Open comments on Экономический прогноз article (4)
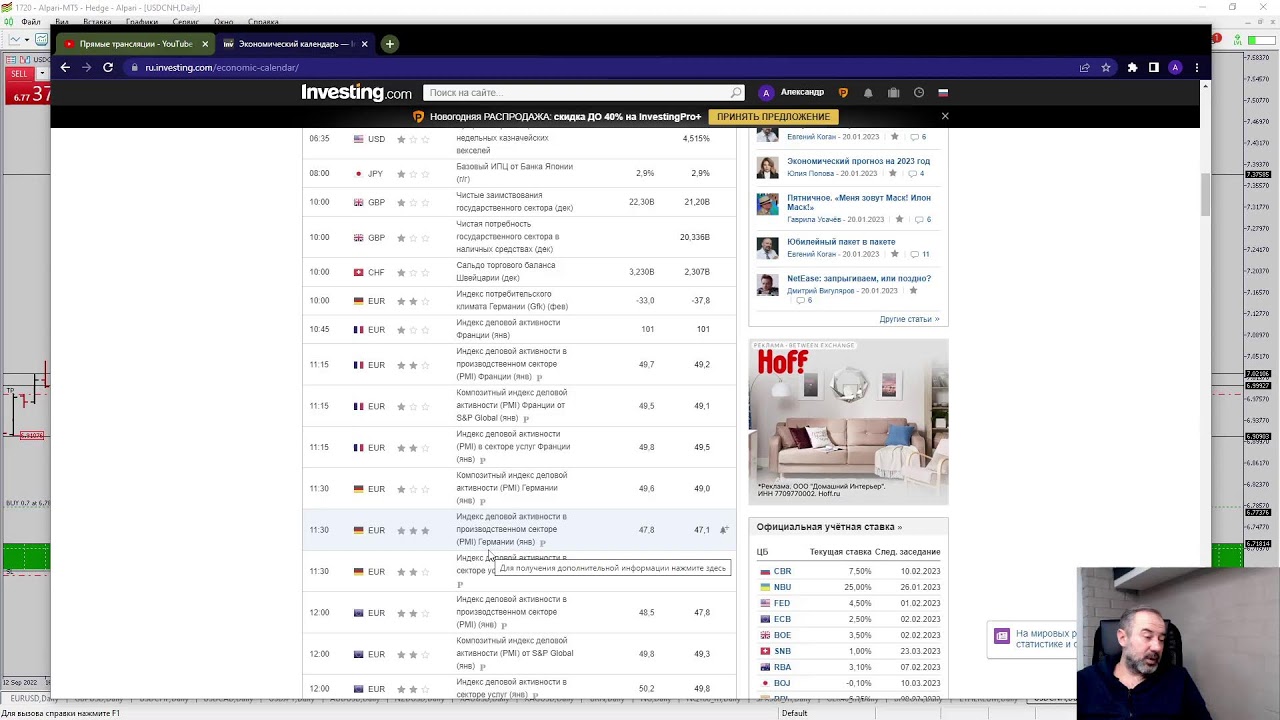 pyautogui.click(x=915, y=173)
